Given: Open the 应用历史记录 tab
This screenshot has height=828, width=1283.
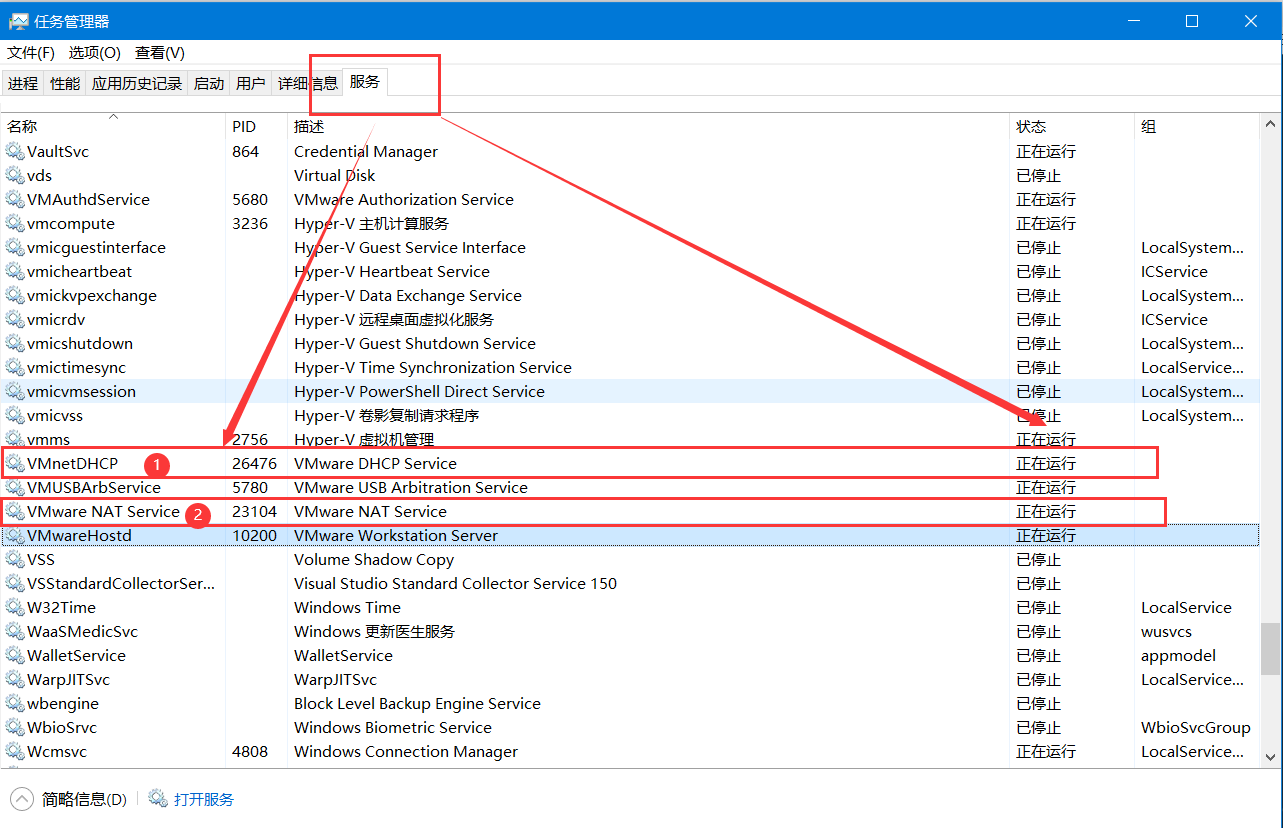Looking at the screenshot, I should coord(137,83).
